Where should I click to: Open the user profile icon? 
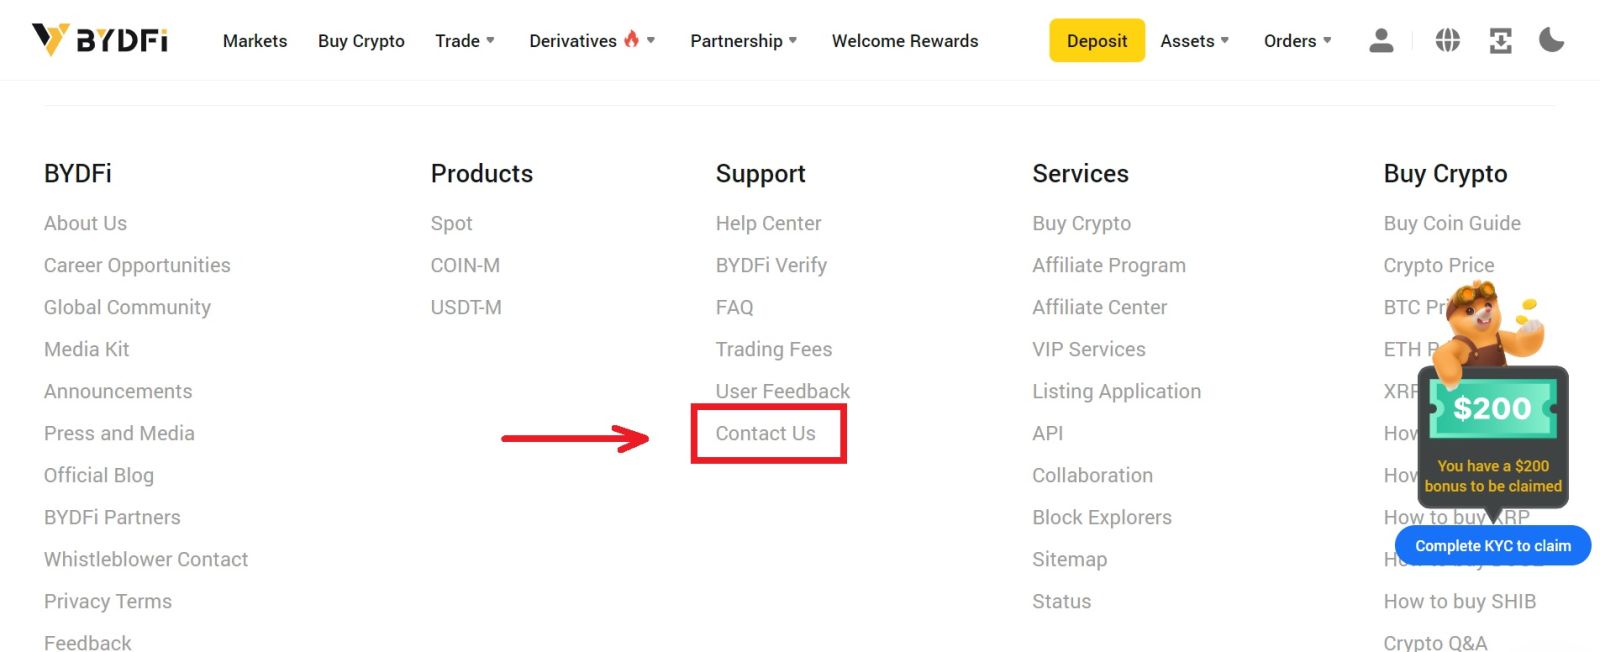click(1381, 40)
